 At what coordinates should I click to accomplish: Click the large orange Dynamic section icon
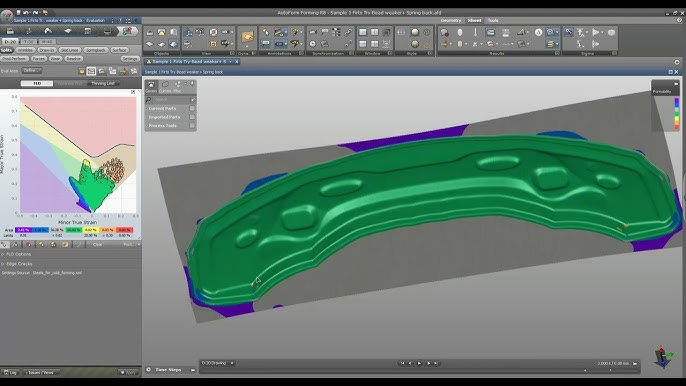coord(248,37)
